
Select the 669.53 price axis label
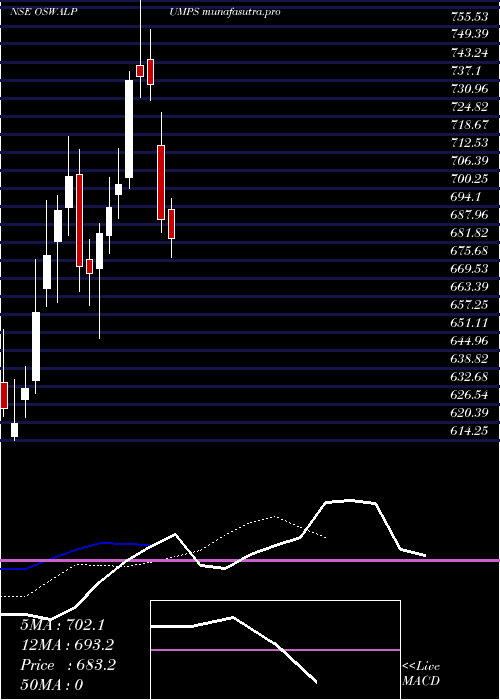(x=469, y=269)
